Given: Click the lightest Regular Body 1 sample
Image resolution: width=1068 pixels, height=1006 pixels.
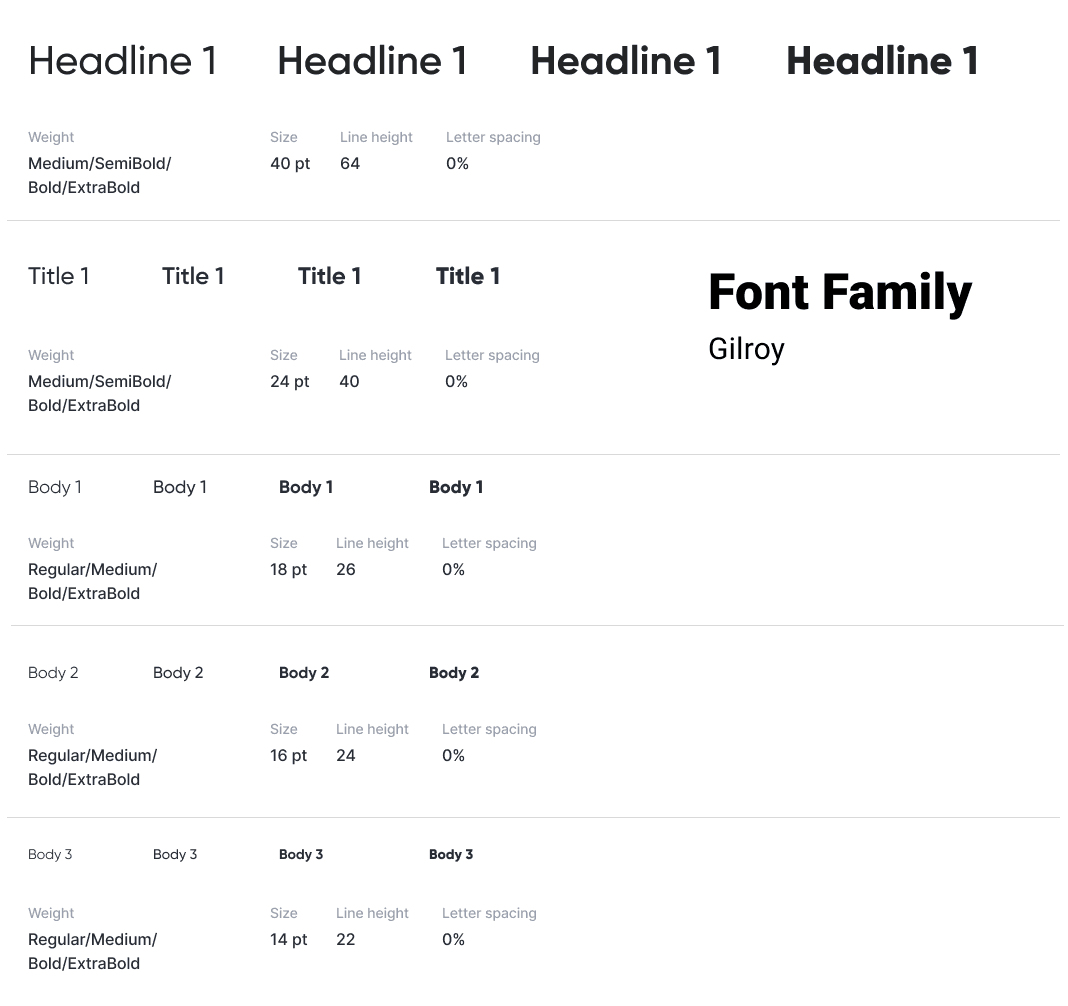Looking at the screenshot, I should point(55,487).
